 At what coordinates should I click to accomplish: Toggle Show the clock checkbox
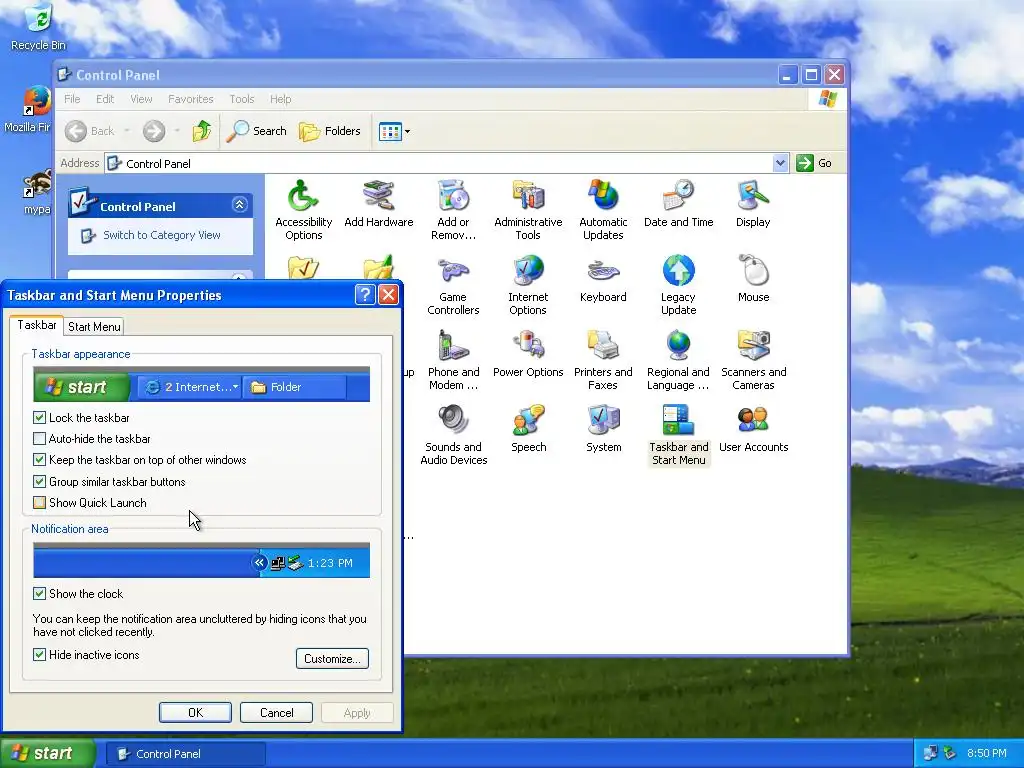(x=39, y=594)
